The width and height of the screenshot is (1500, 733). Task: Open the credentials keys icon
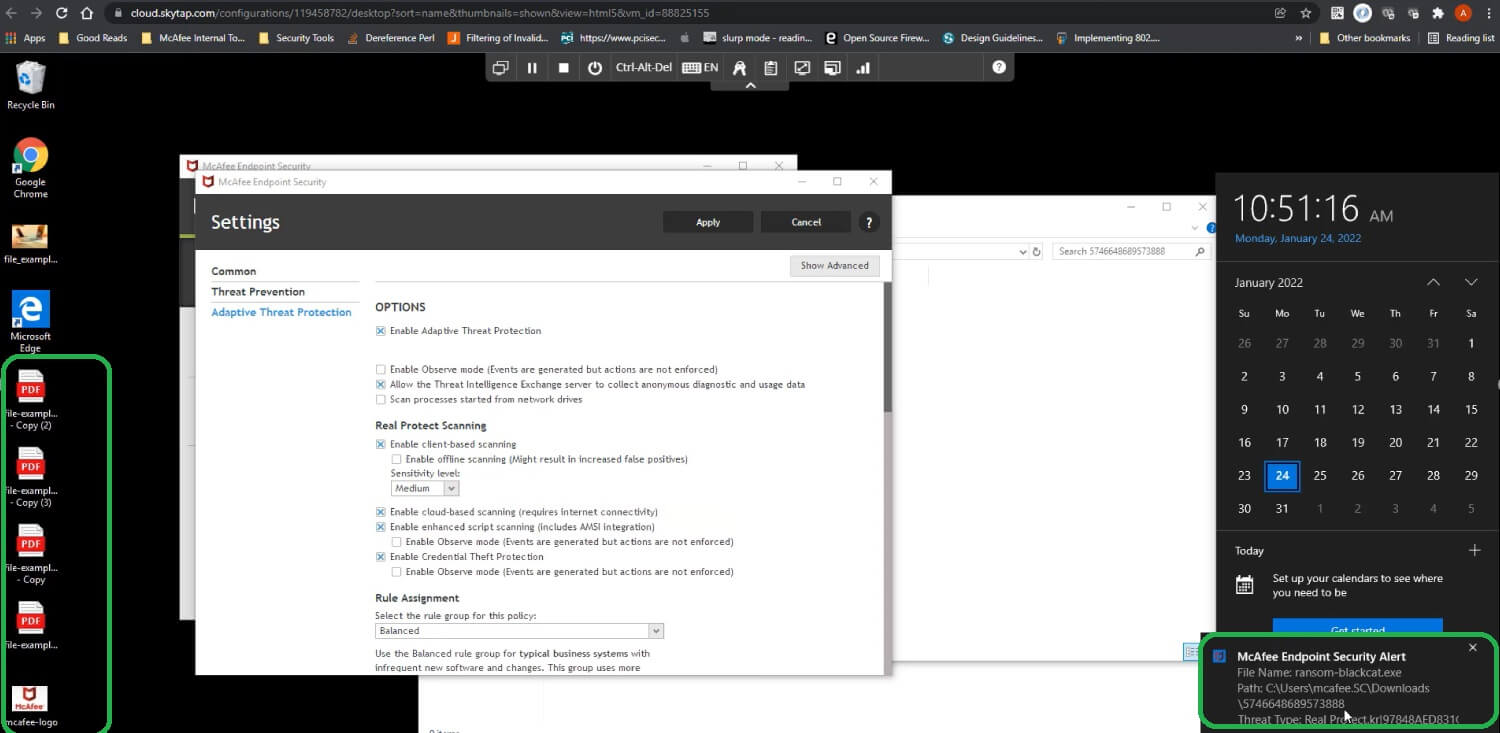(x=740, y=68)
